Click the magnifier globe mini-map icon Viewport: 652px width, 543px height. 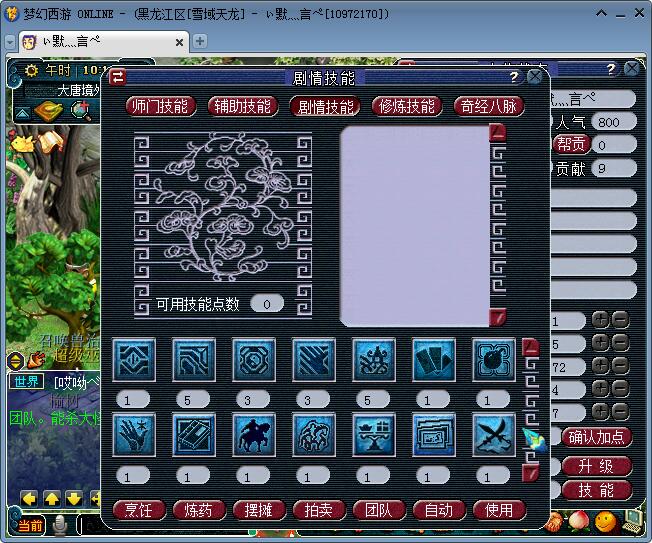coord(81,110)
